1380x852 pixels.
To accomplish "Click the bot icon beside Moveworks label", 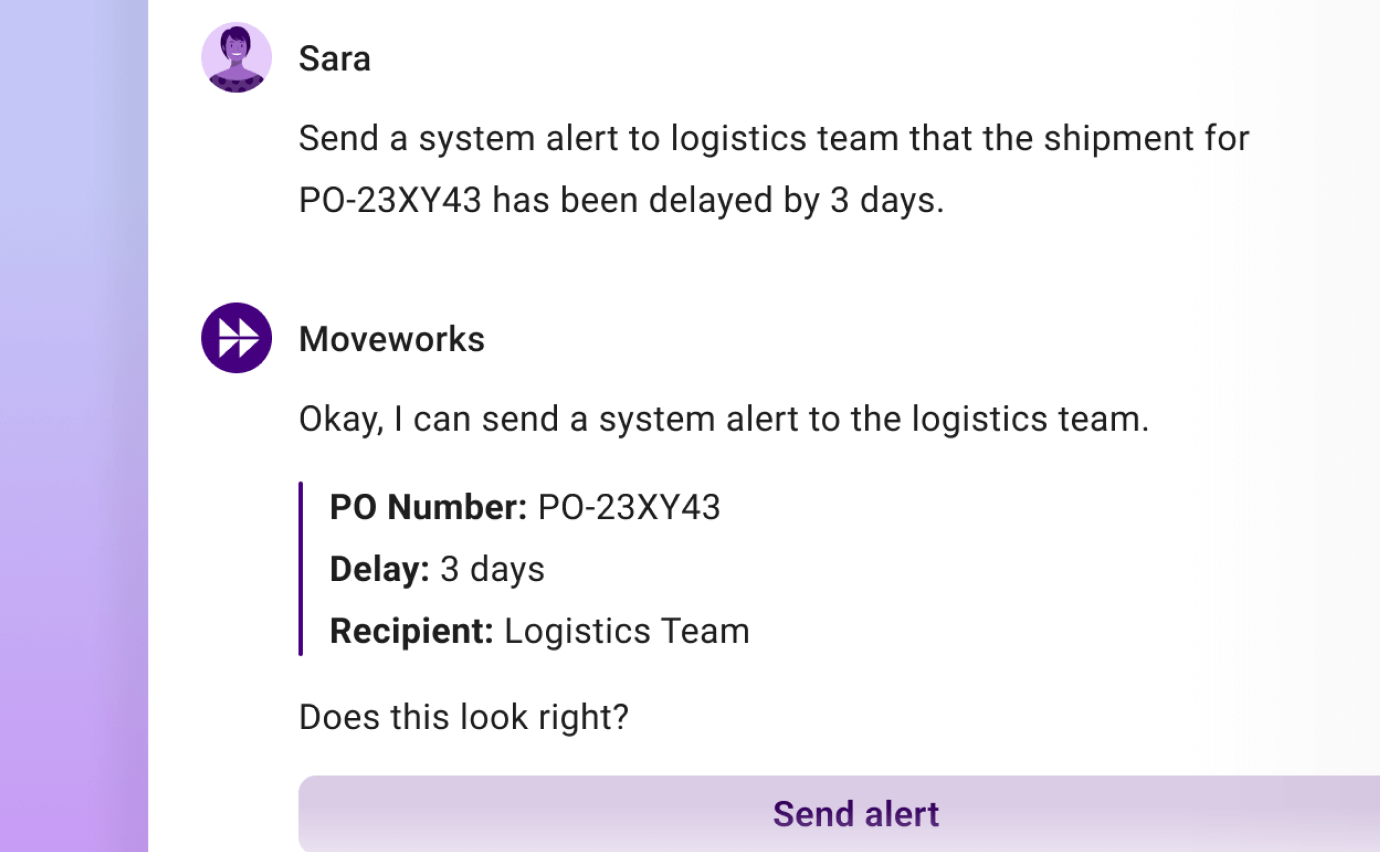I will click(x=237, y=338).
